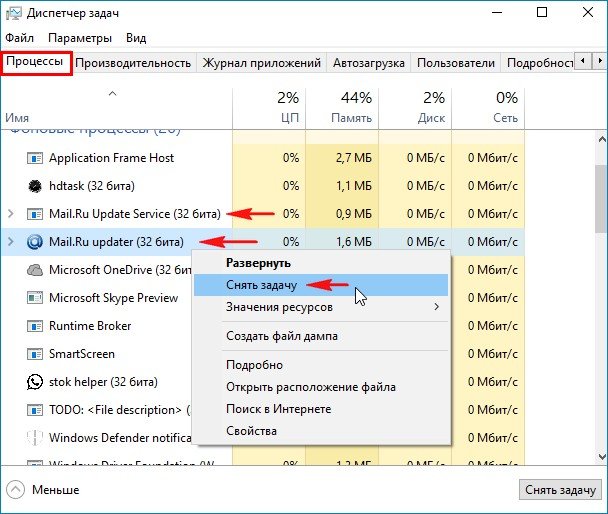Expand the Mail.Ru Update Service row

click(x=11, y=214)
